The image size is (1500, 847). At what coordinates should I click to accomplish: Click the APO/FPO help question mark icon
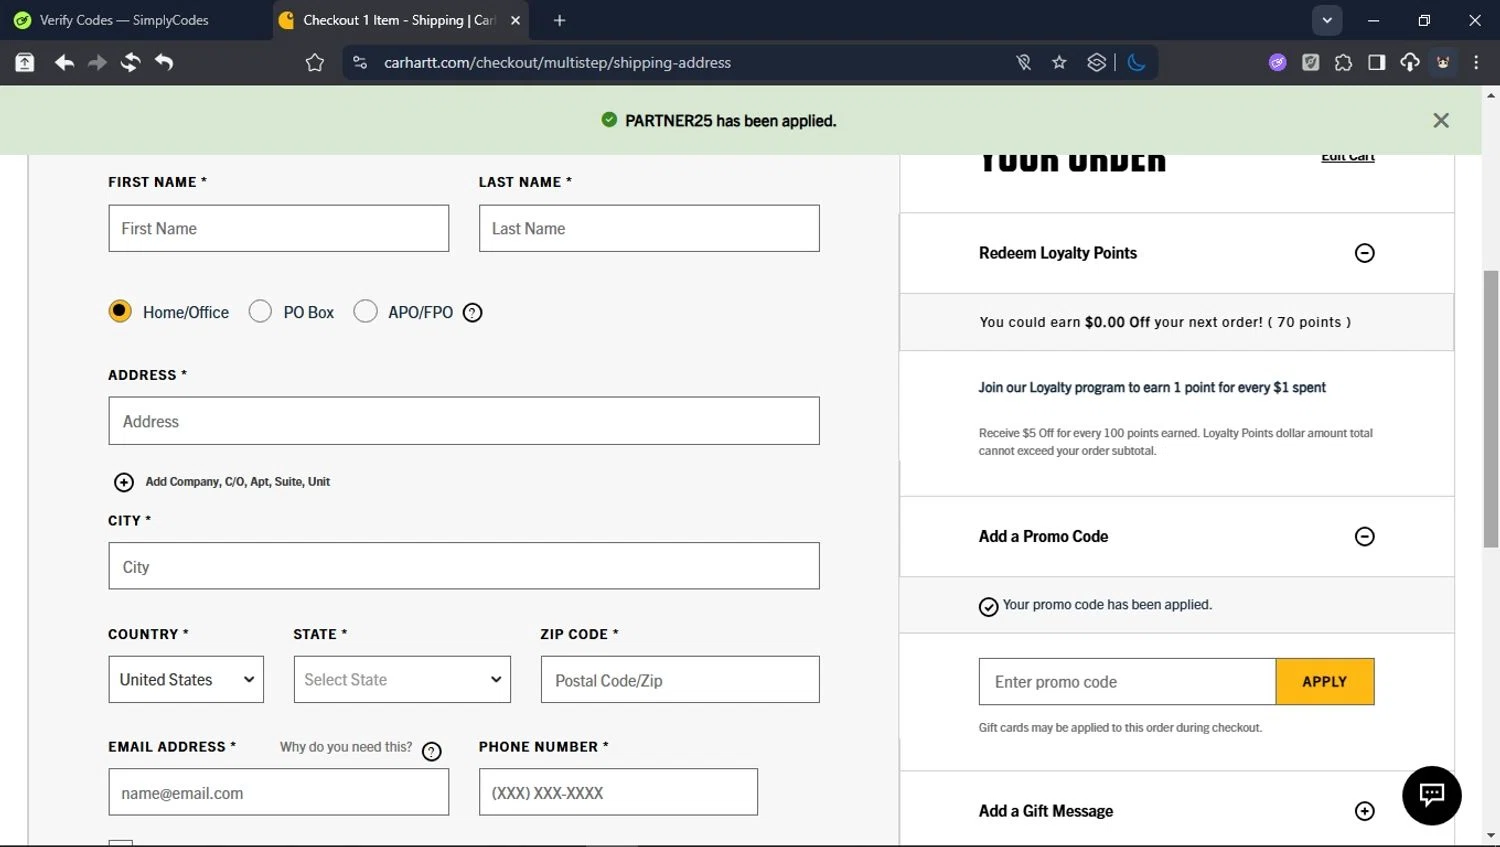(473, 313)
